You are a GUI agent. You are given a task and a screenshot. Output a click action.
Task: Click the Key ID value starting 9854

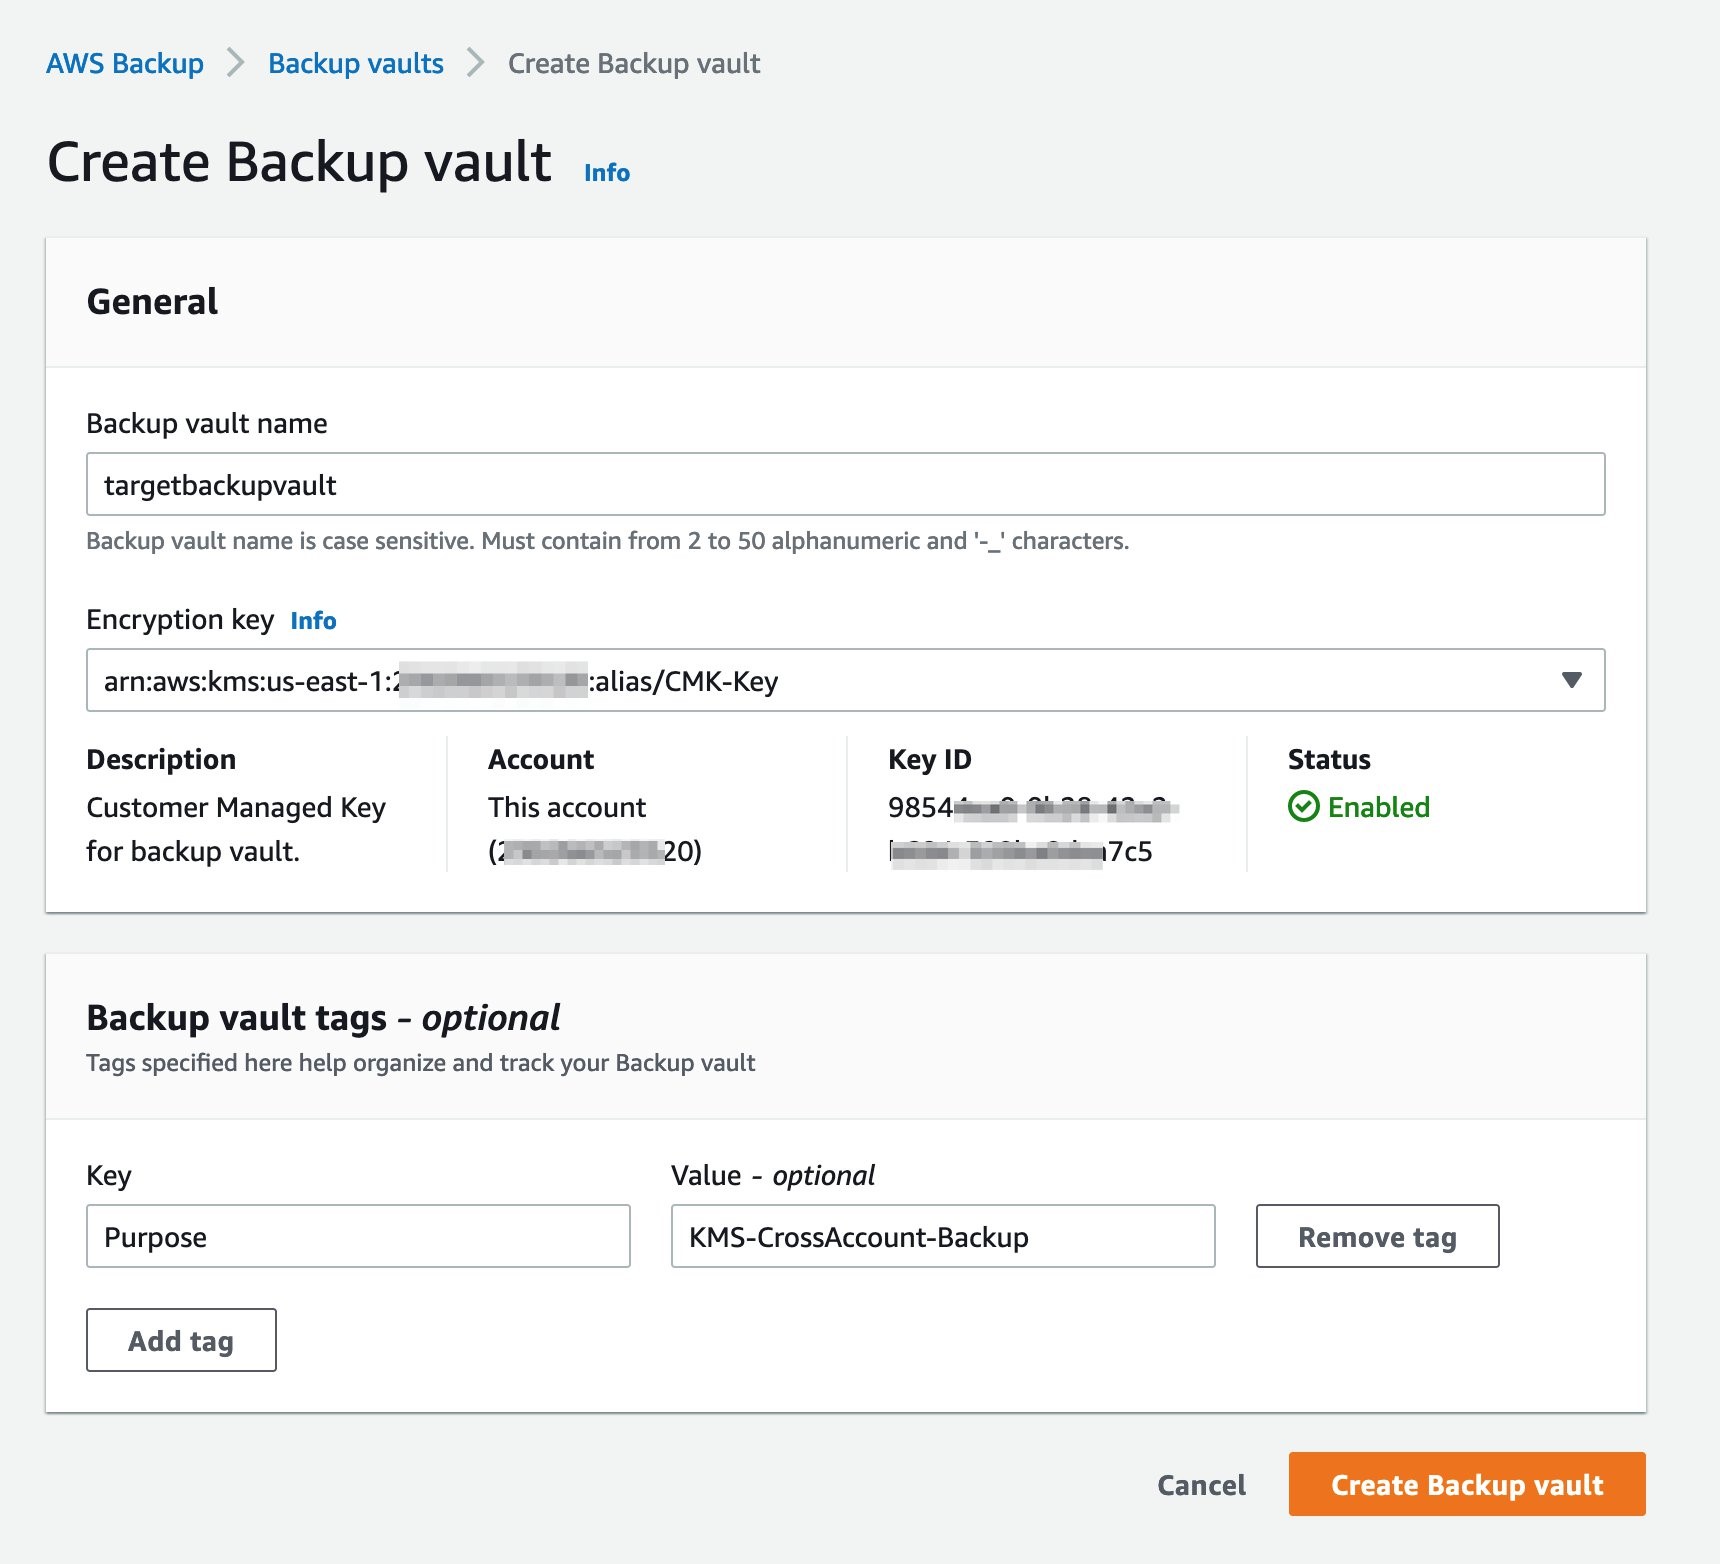[x=1033, y=829]
